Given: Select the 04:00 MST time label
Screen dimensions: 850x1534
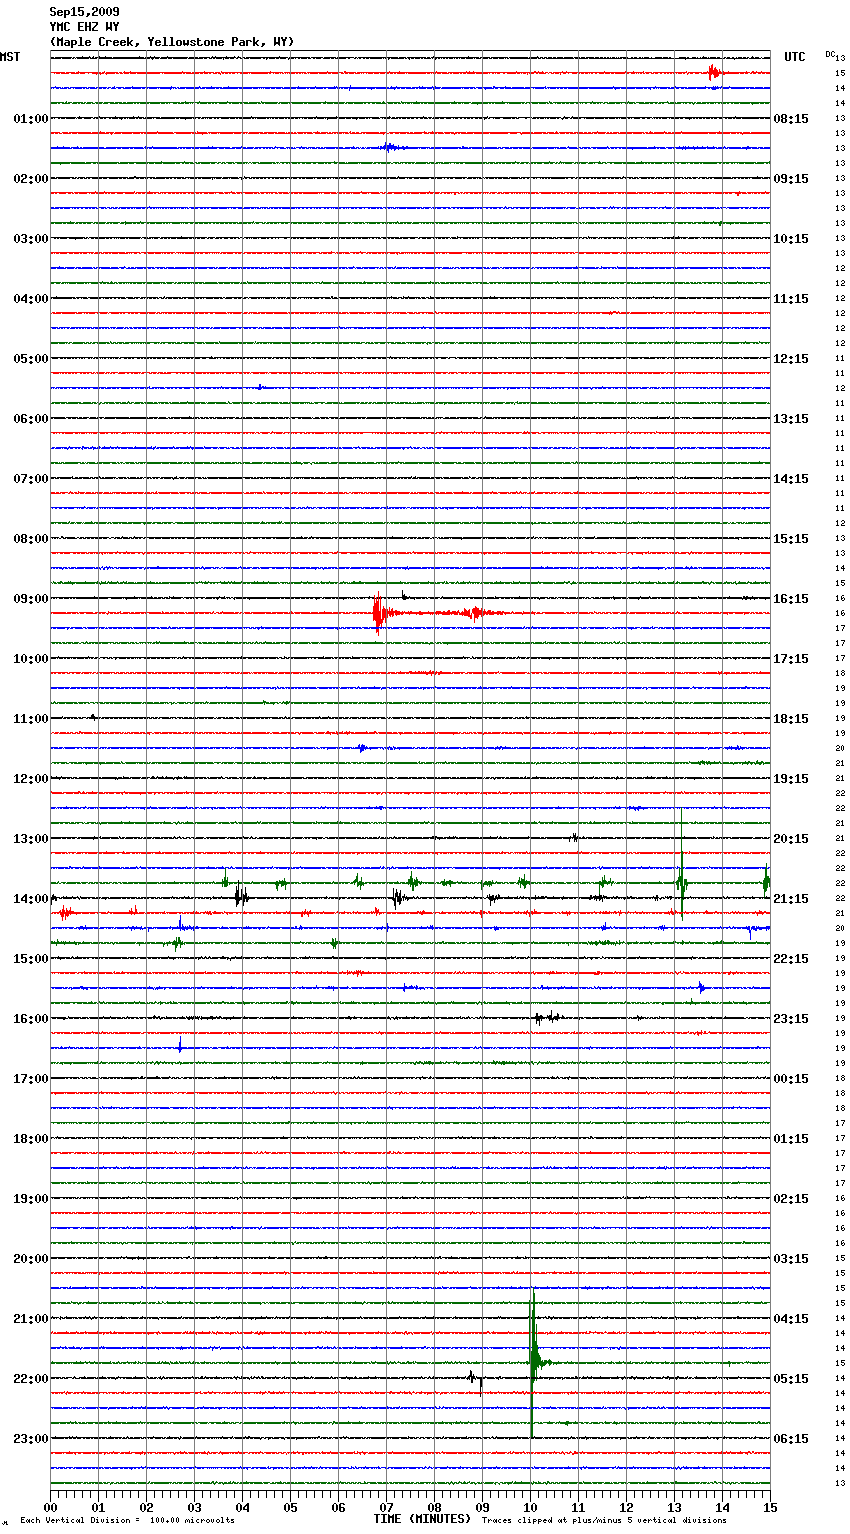Looking at the screenshot, I should coord(30,299).
